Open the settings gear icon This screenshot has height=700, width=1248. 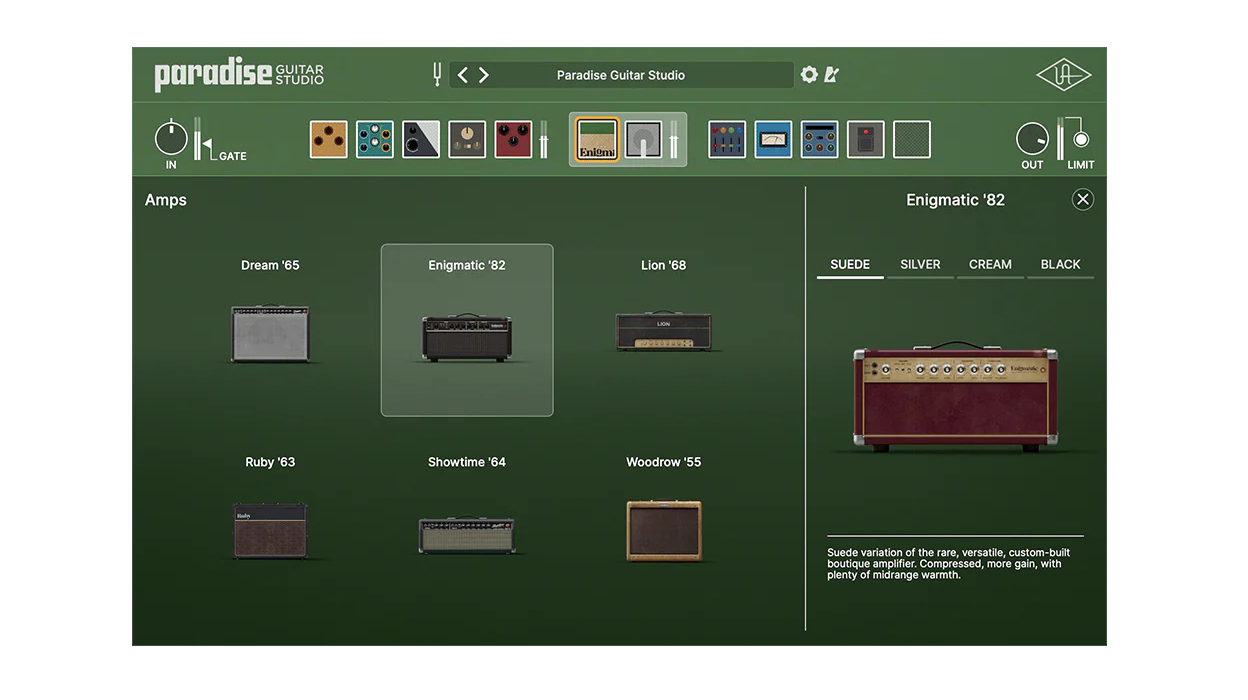(809, 75)
